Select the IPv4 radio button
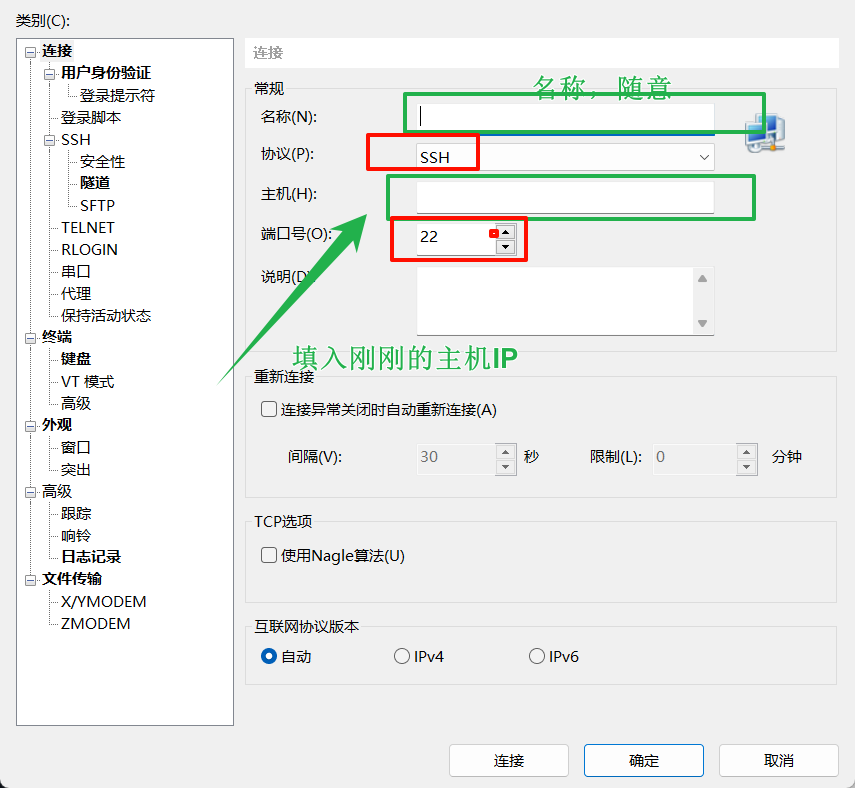 tap(402, 656)
